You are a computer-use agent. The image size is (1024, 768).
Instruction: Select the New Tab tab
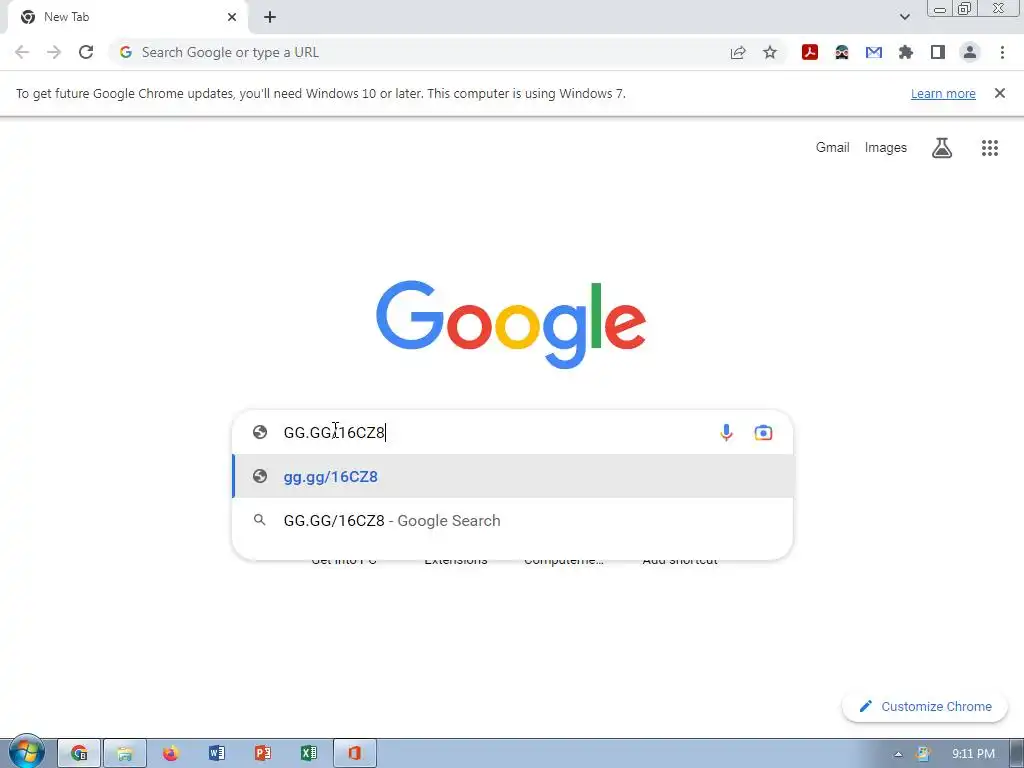tap(127, 17)
